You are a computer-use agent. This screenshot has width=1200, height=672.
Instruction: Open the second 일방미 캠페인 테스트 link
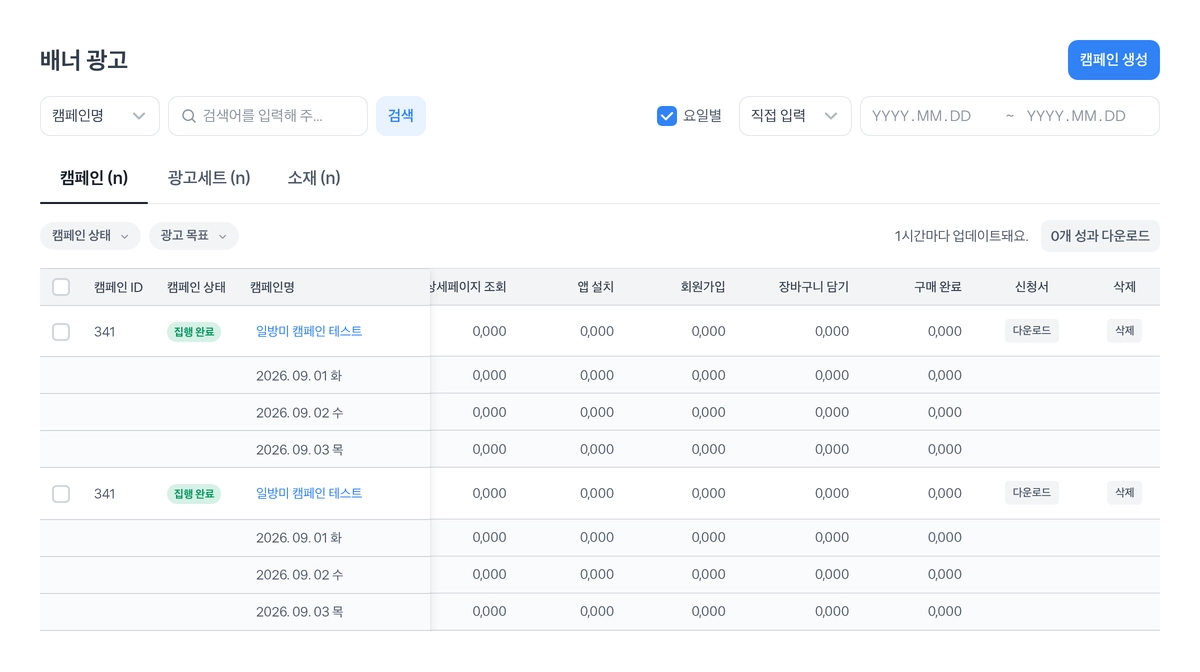(309, 493)
